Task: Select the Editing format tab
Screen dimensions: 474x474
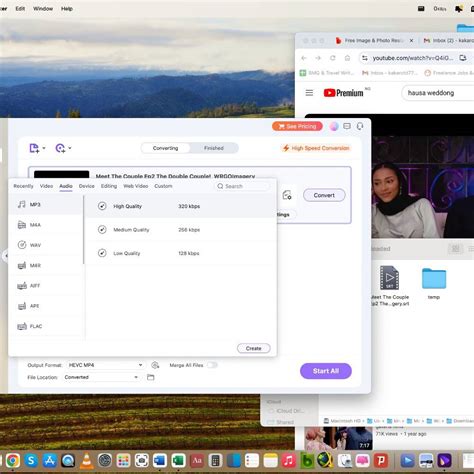Action: pyautogui.click(x=109, y=186)
